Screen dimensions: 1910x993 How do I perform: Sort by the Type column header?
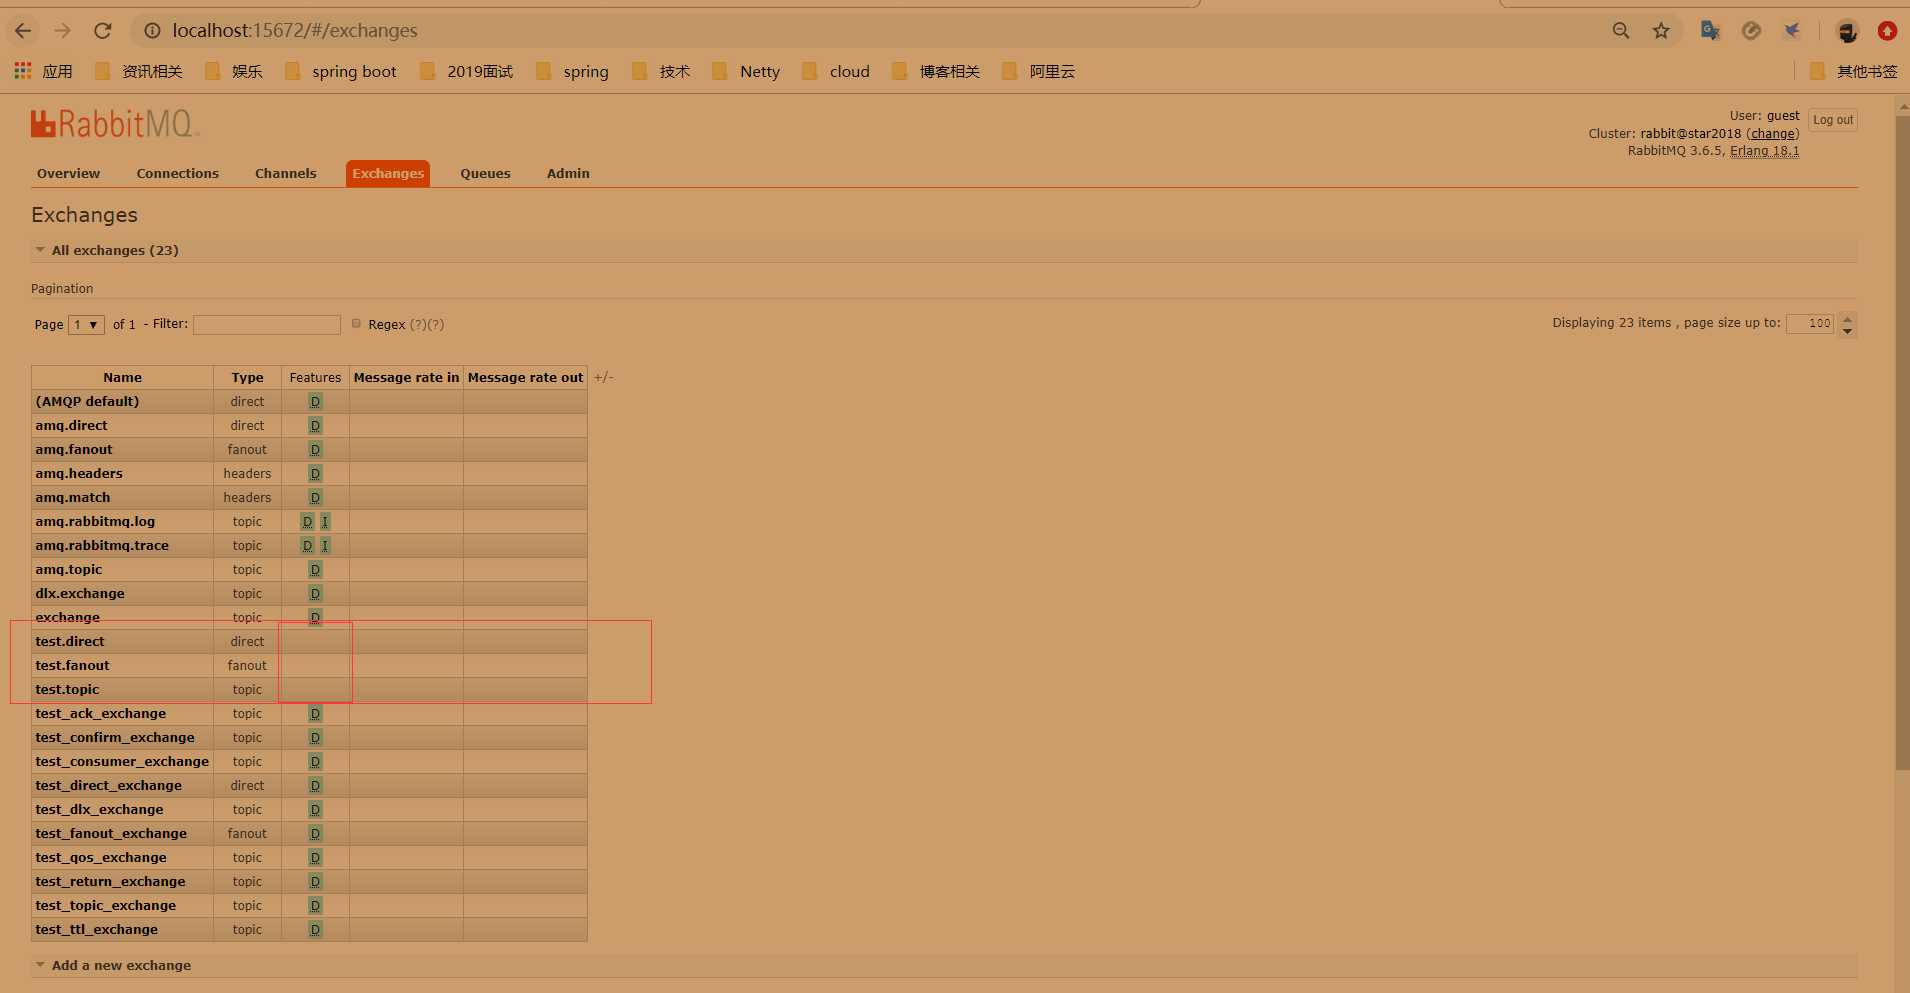pos(247,378)
